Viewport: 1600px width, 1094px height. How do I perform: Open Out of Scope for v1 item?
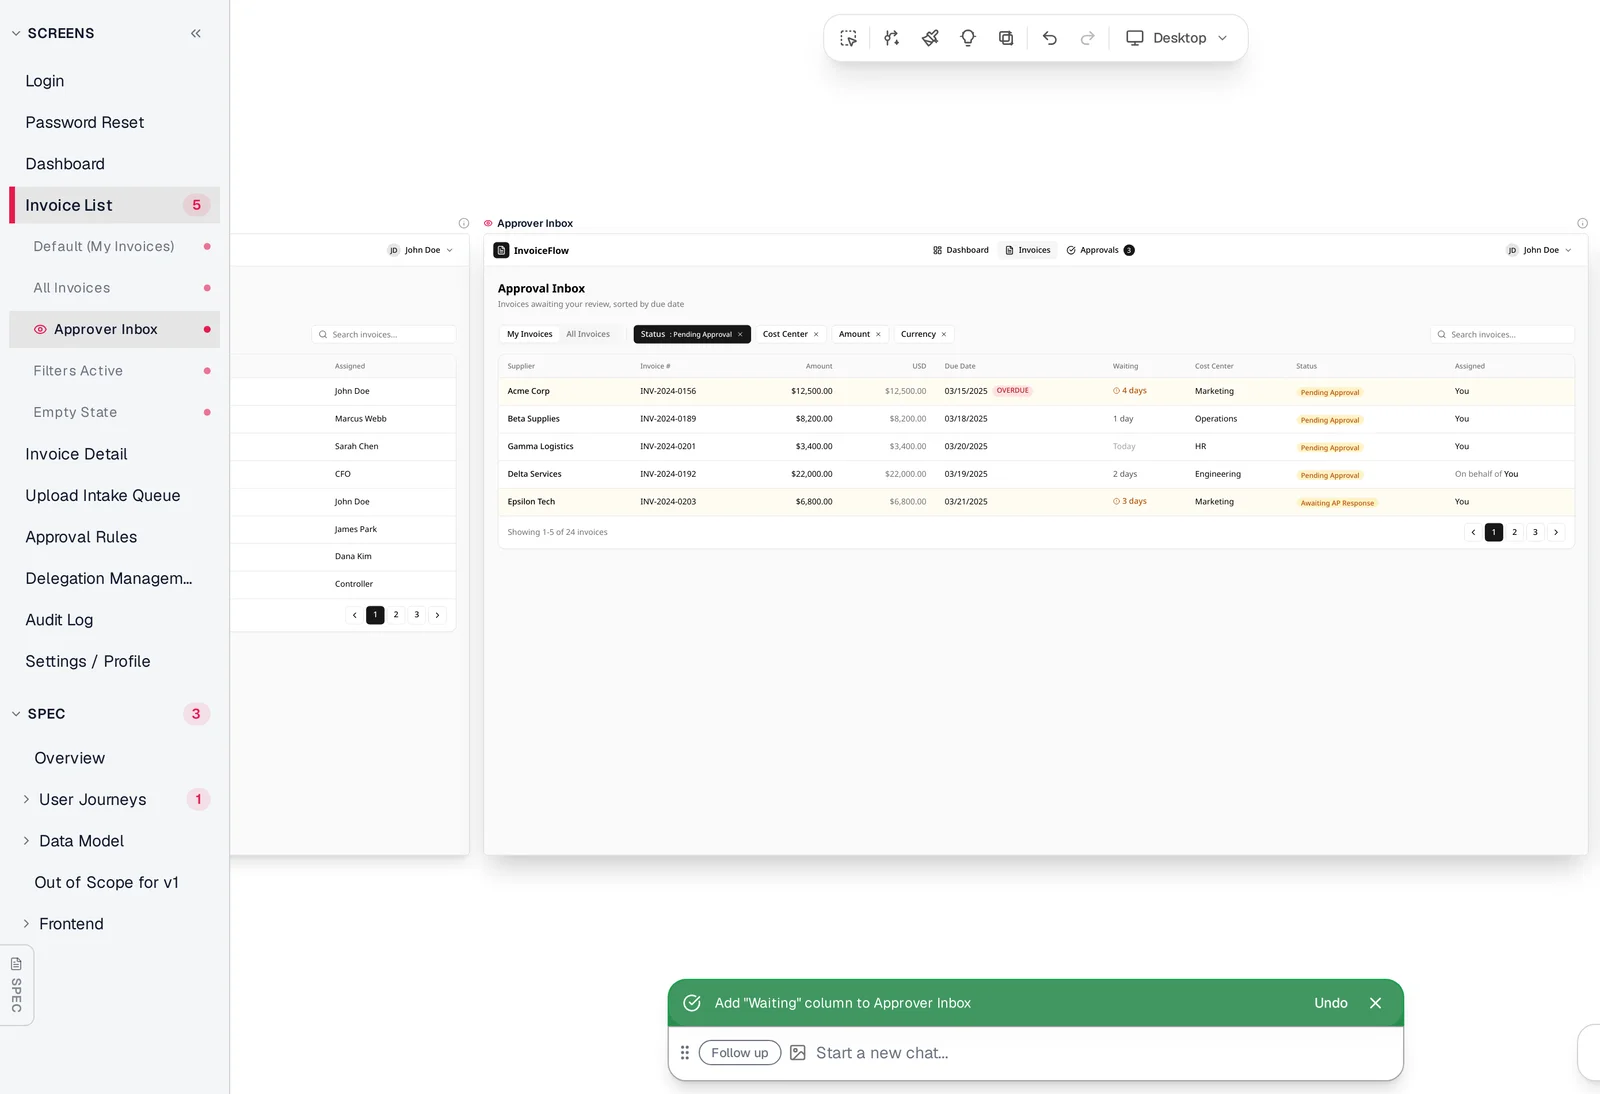[x=114, y=882]
